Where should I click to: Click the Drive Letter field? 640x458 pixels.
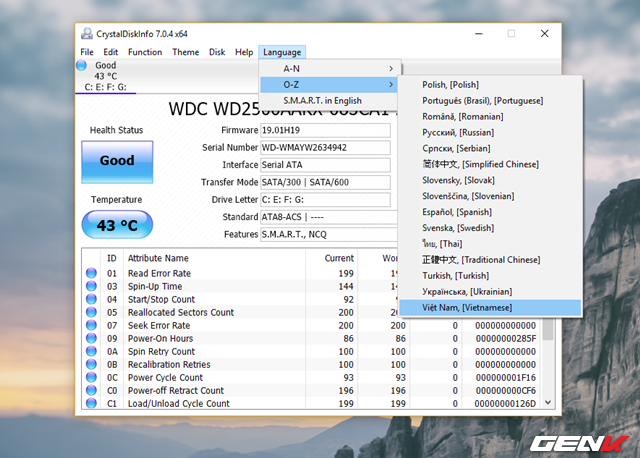point(325,200)
